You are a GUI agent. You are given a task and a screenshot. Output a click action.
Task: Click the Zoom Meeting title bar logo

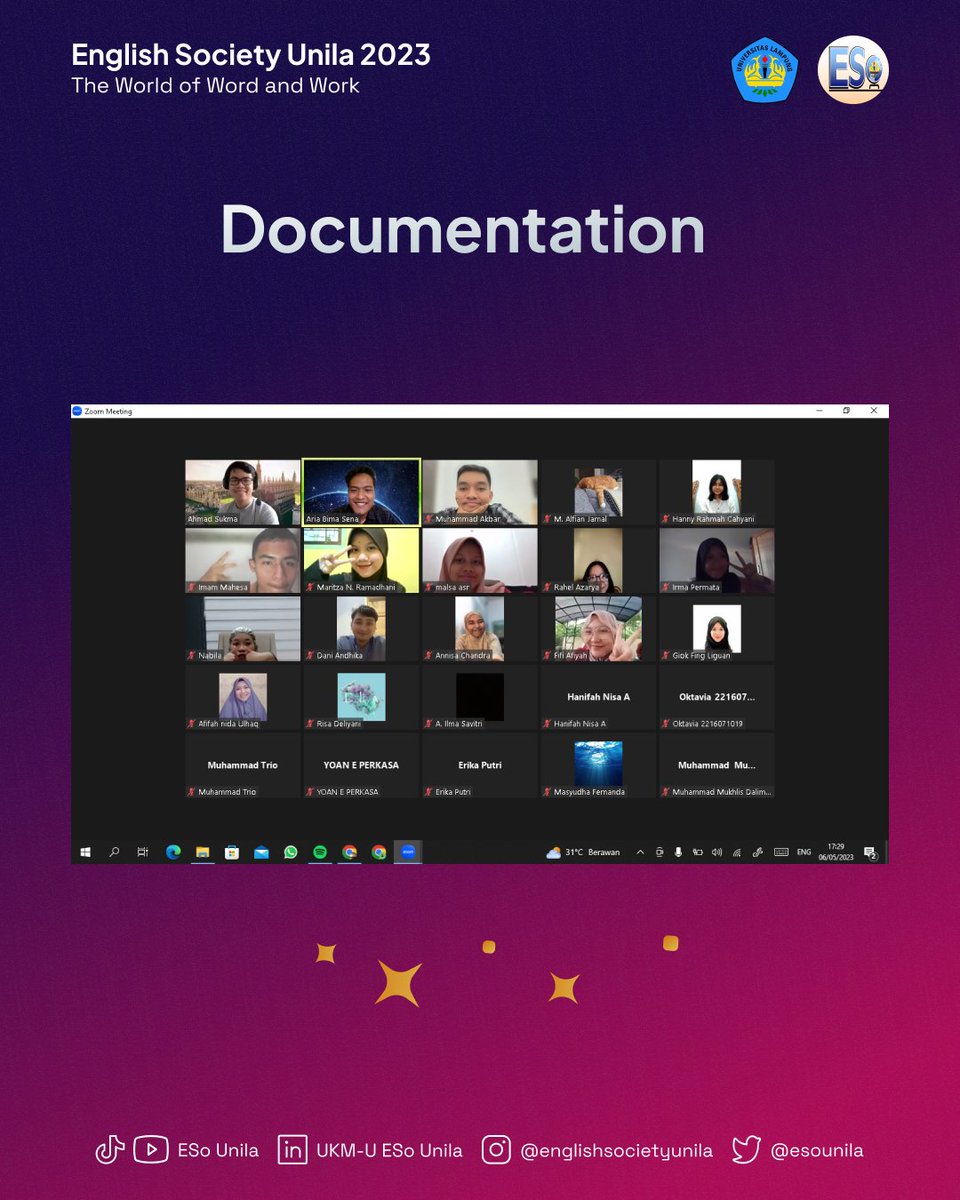pyautogui.click(x=77, y=411)
